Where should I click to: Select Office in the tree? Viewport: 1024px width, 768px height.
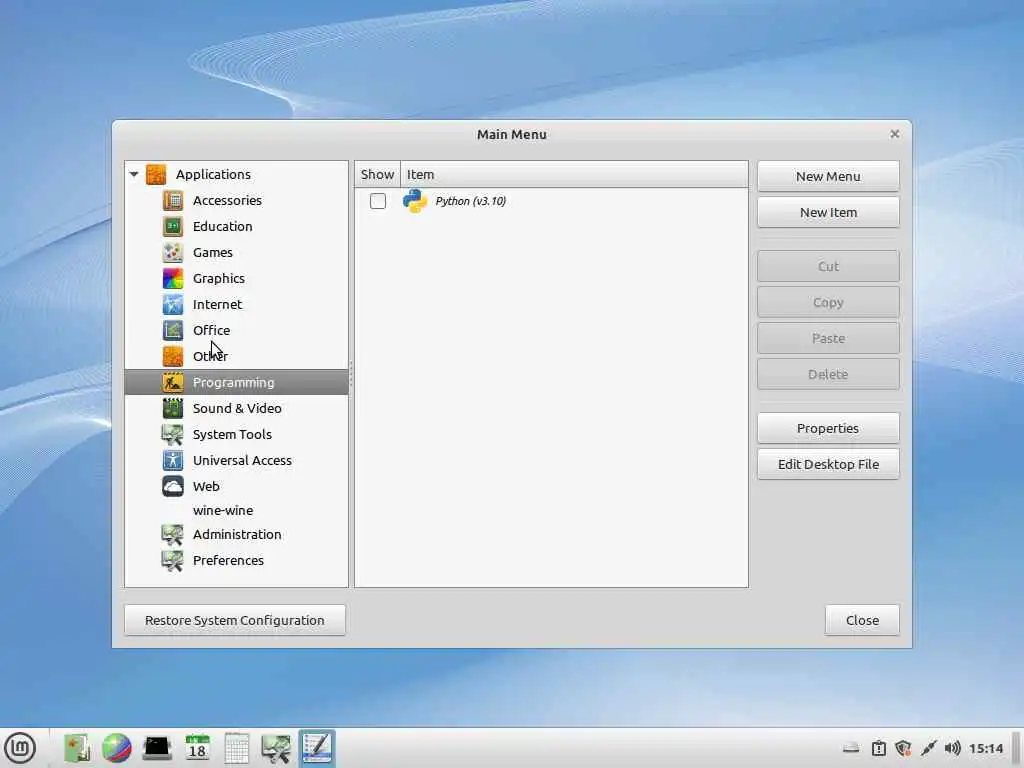tap(211, 330)
